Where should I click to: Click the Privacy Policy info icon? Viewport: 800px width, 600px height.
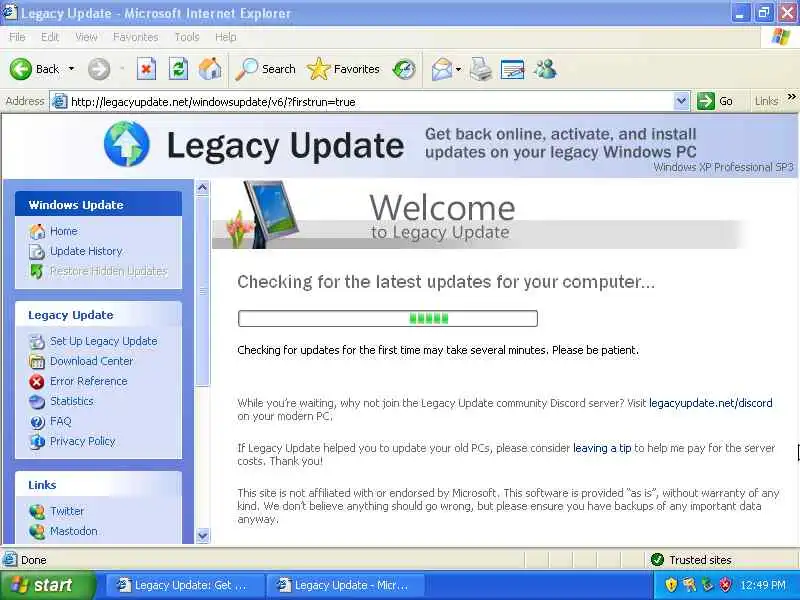click(37, 441)
